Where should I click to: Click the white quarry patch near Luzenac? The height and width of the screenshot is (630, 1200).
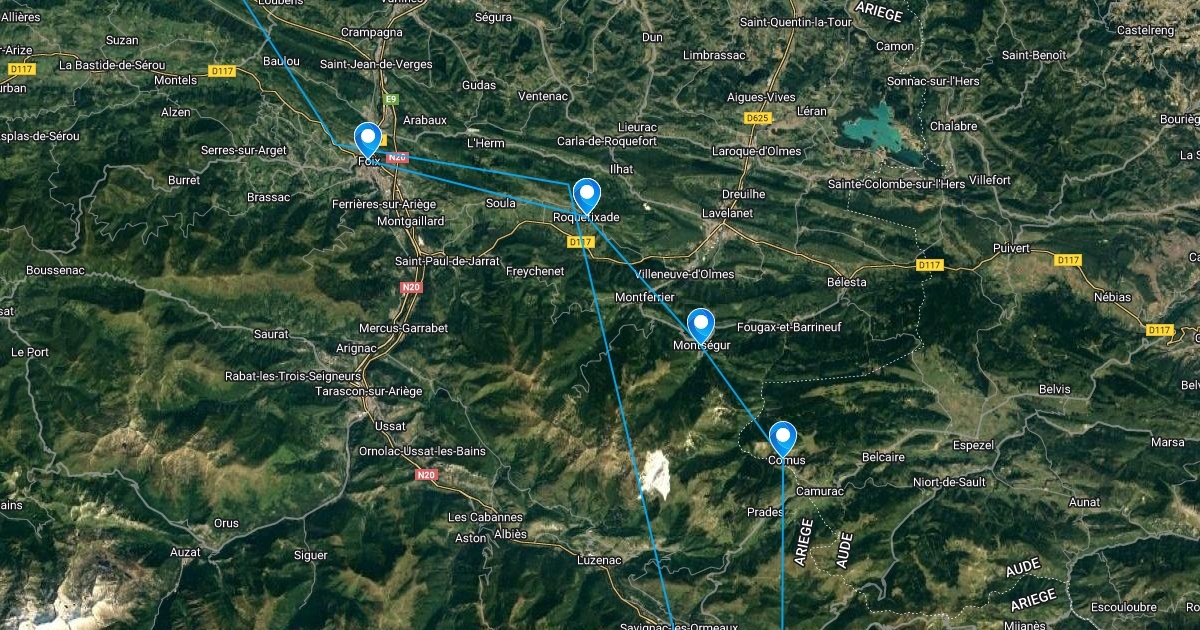point(655,474)
